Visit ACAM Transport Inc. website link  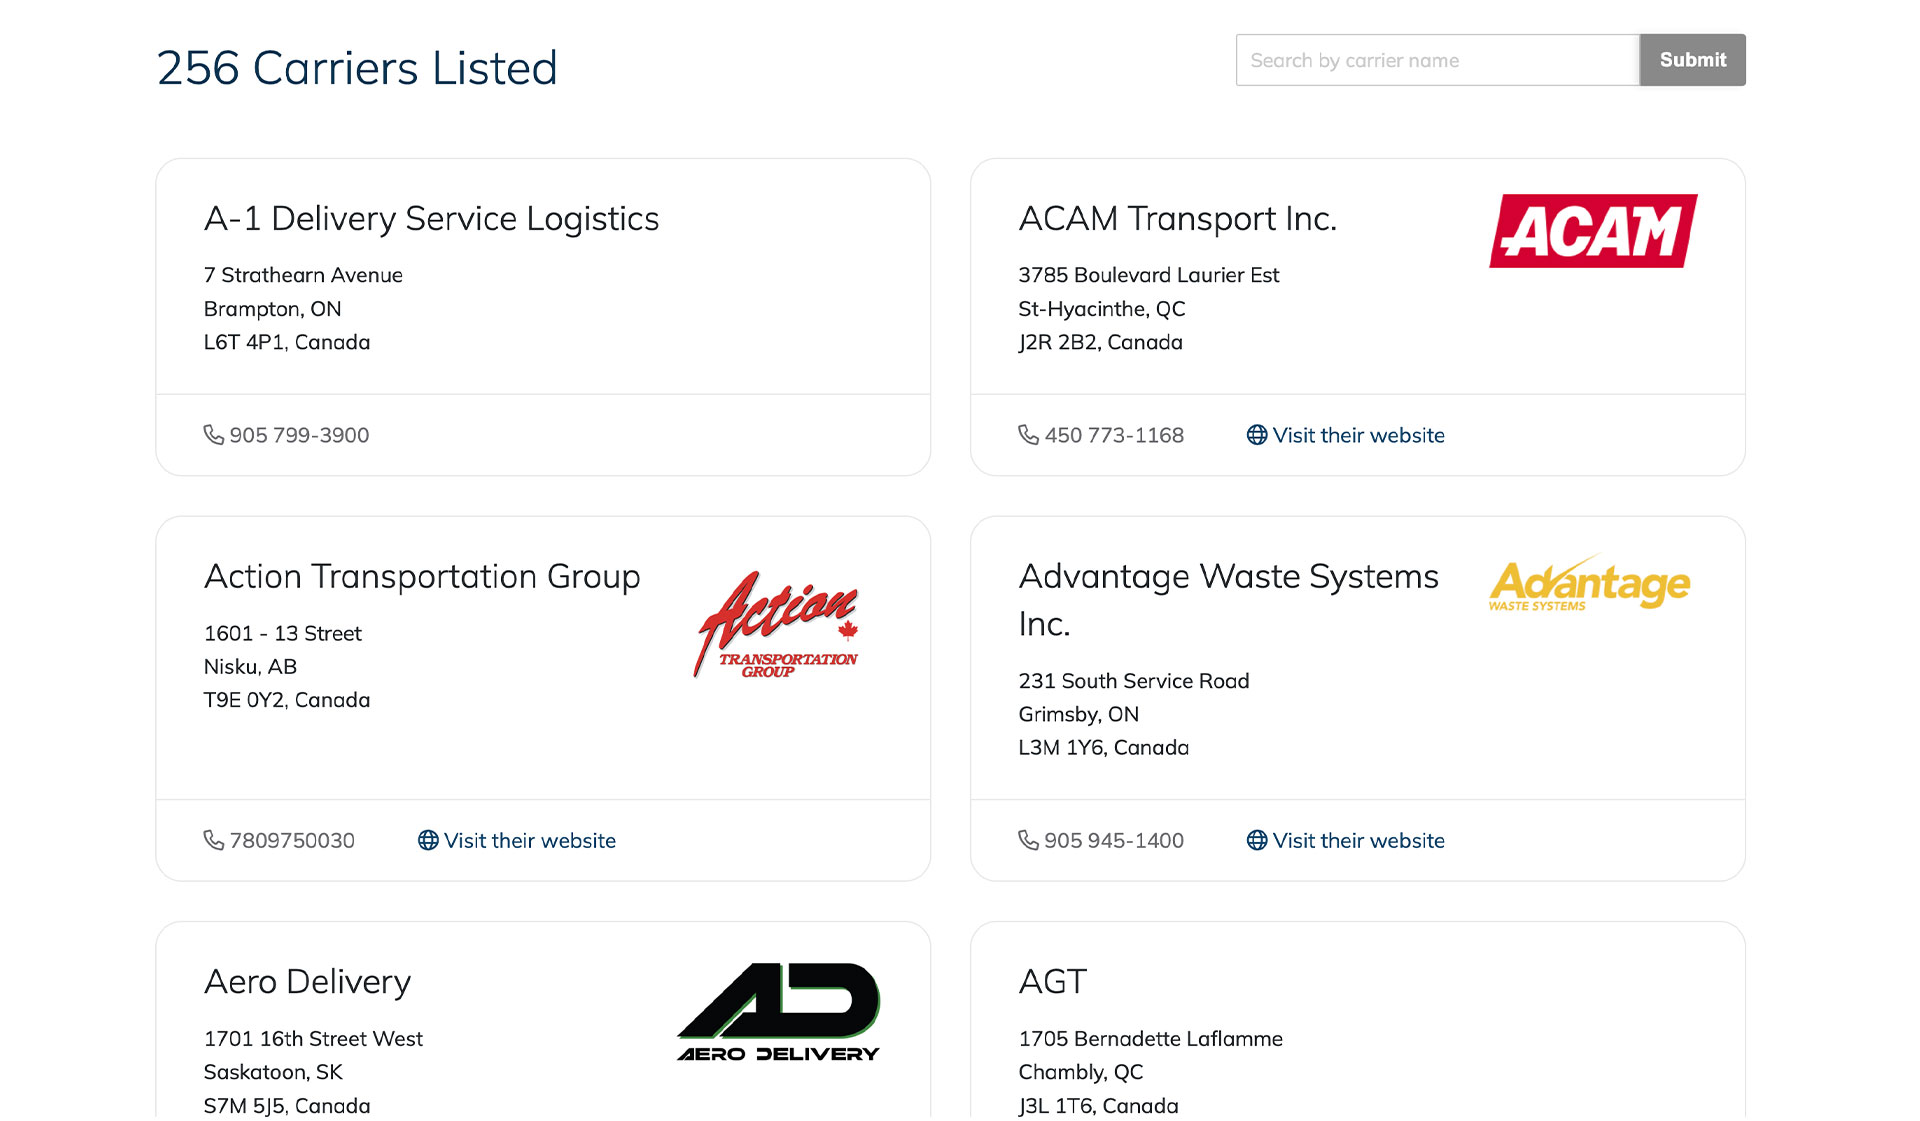1358,435
